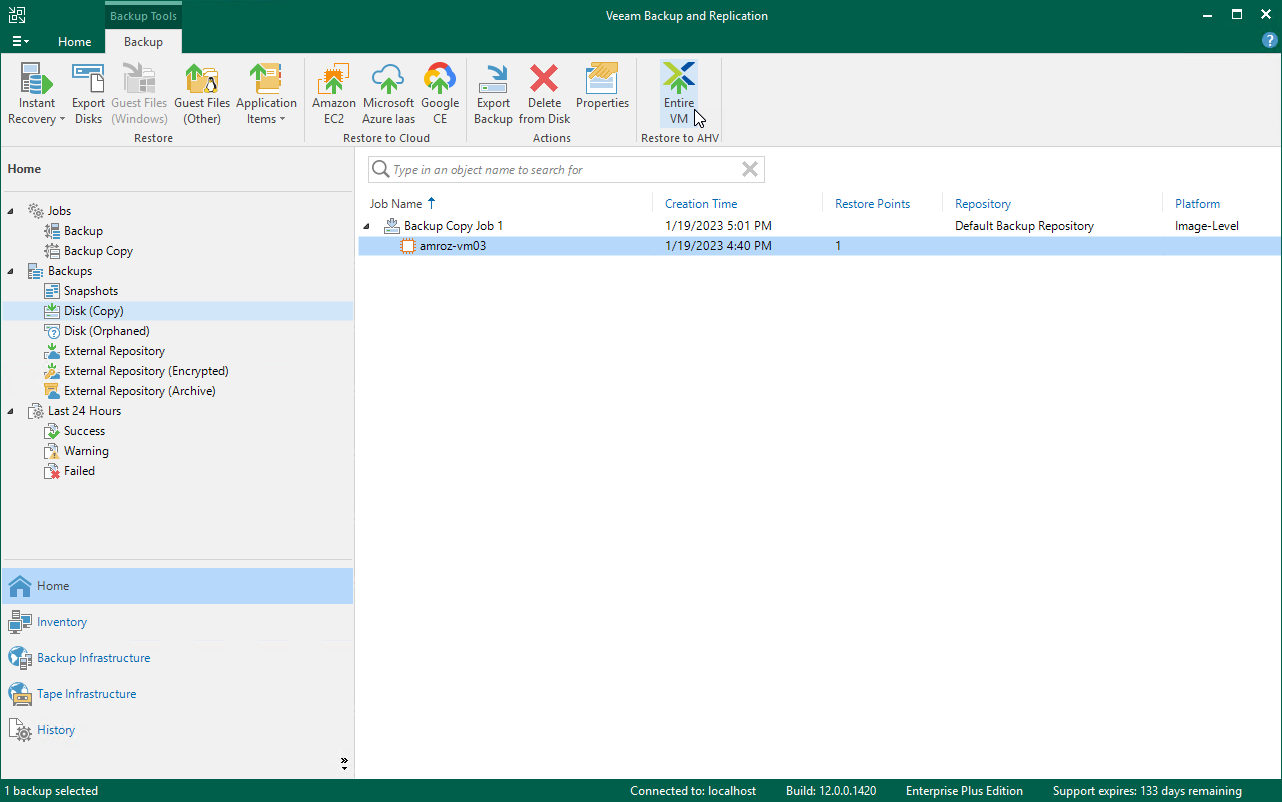
Task: Open Backup Copy jobs node
Action: 98,251
